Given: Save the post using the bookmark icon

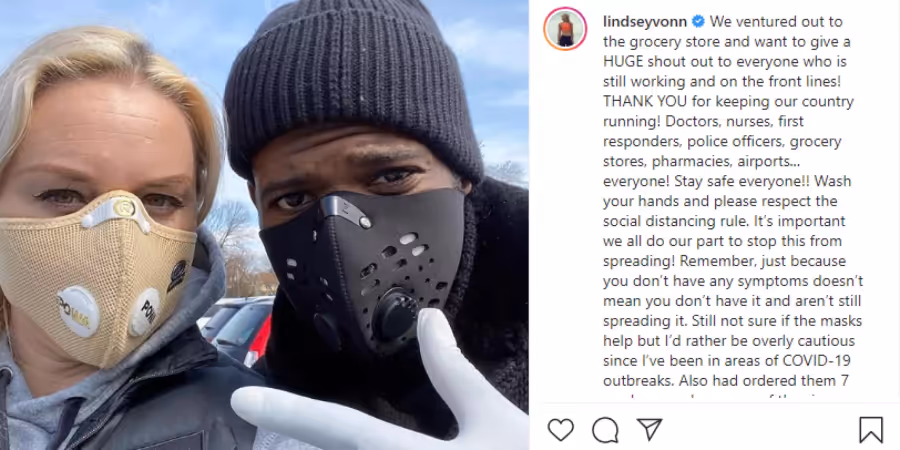Looking at the screenshot, I should coord(870,430).
